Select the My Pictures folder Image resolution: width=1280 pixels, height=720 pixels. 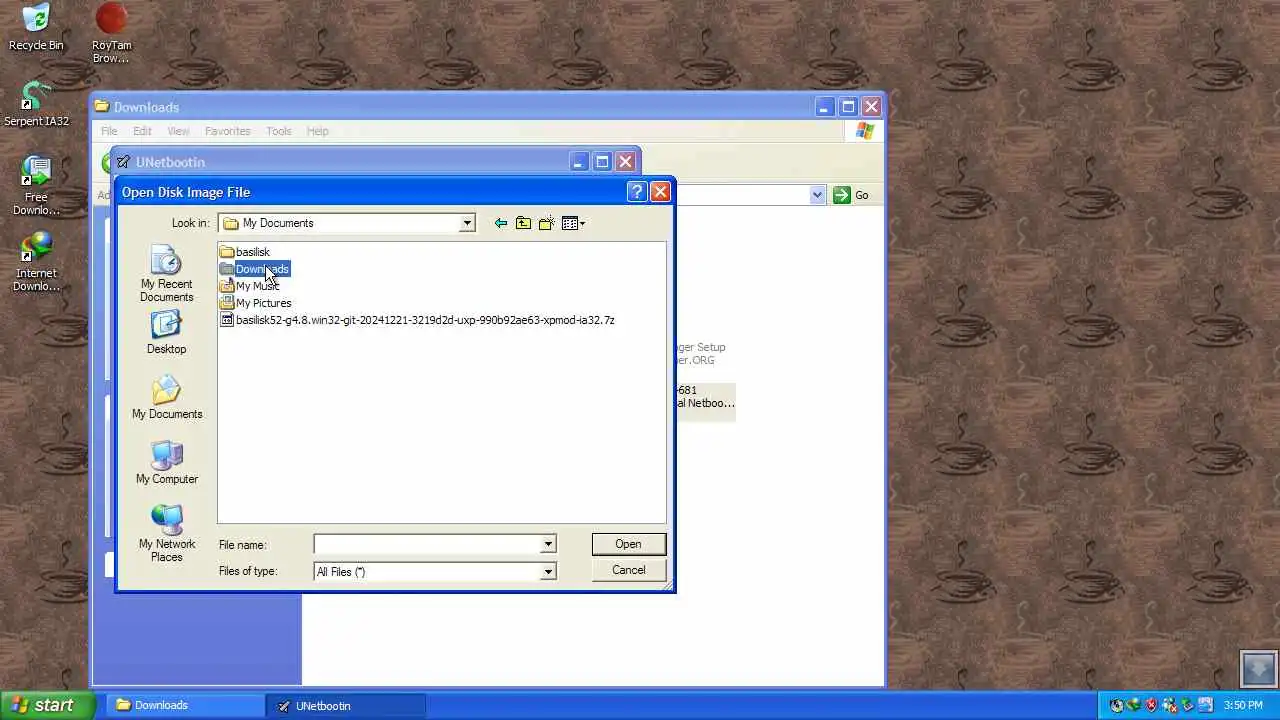(x=256, y=303)
